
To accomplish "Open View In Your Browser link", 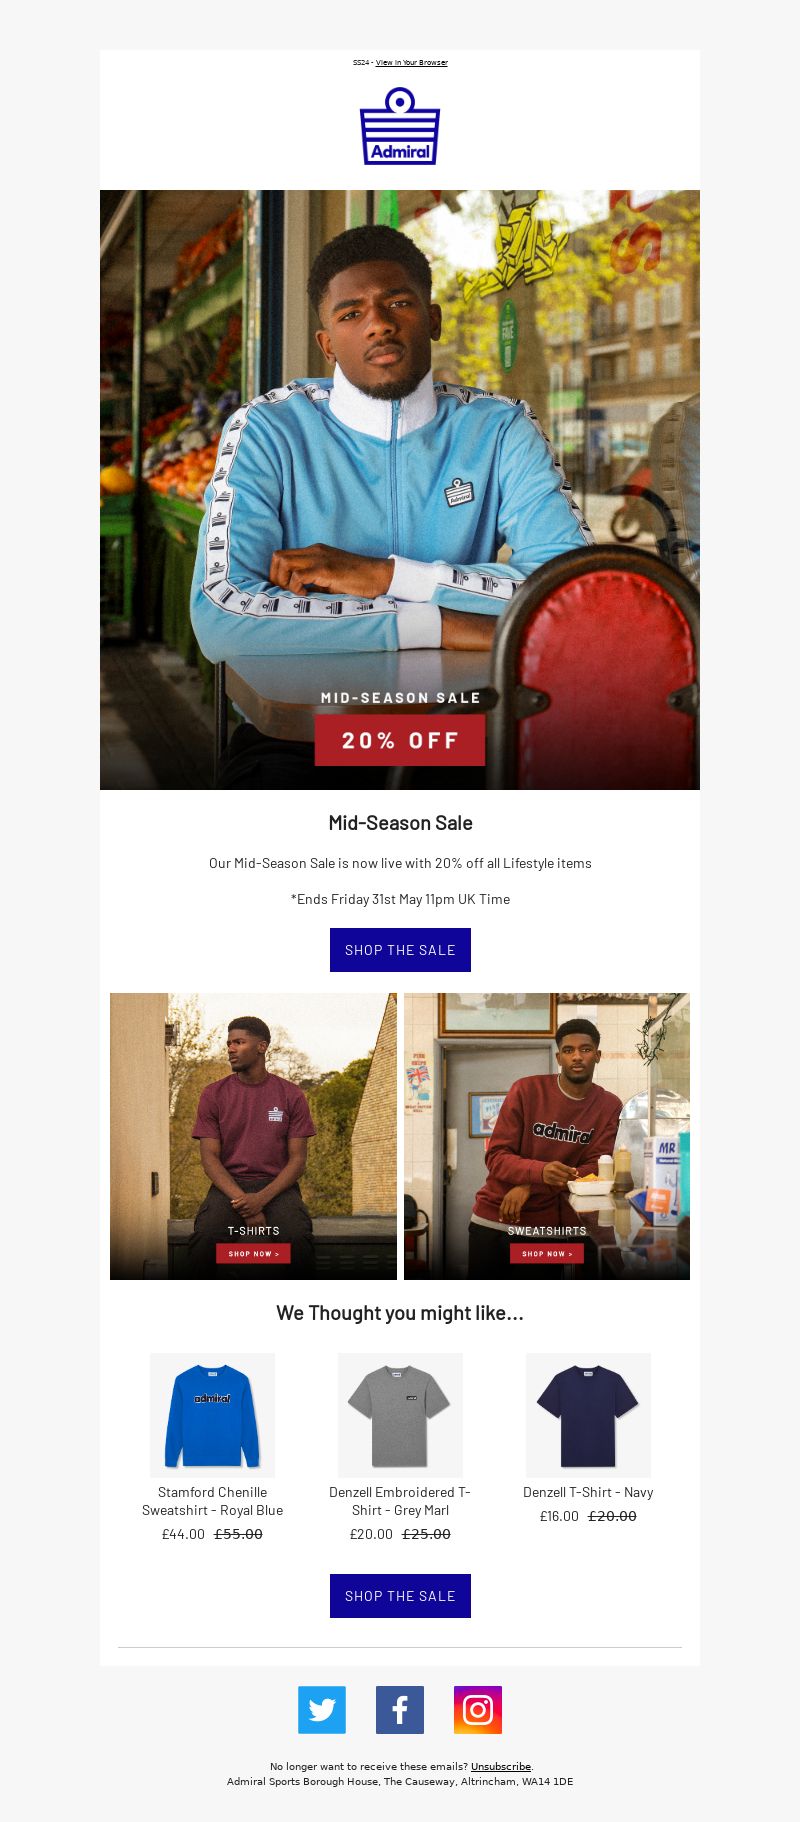I will (412, 63).
